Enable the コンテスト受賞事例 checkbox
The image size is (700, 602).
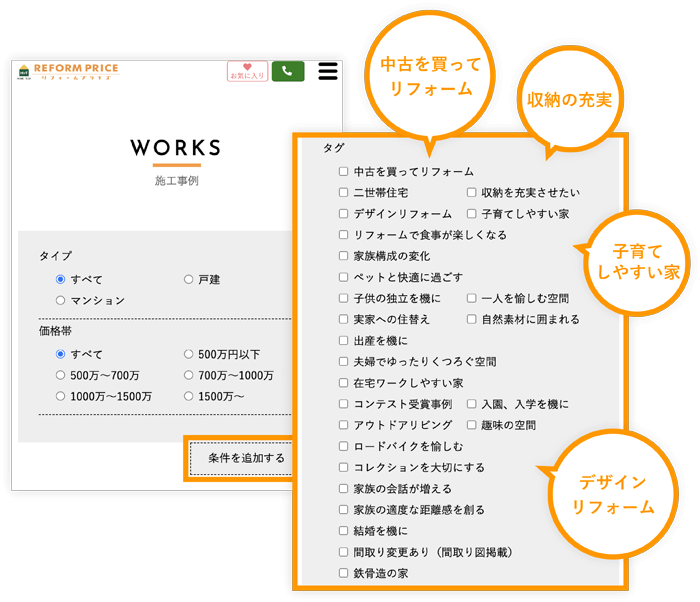tap(343, 404)
